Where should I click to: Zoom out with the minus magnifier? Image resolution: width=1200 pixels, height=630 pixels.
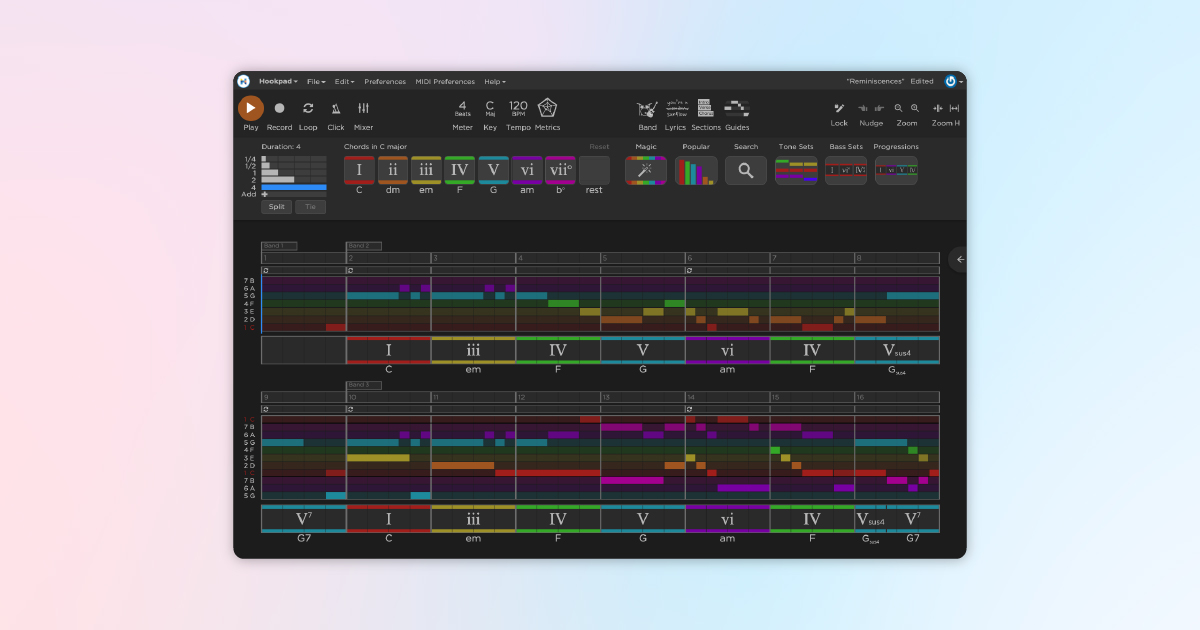(898, 108)
